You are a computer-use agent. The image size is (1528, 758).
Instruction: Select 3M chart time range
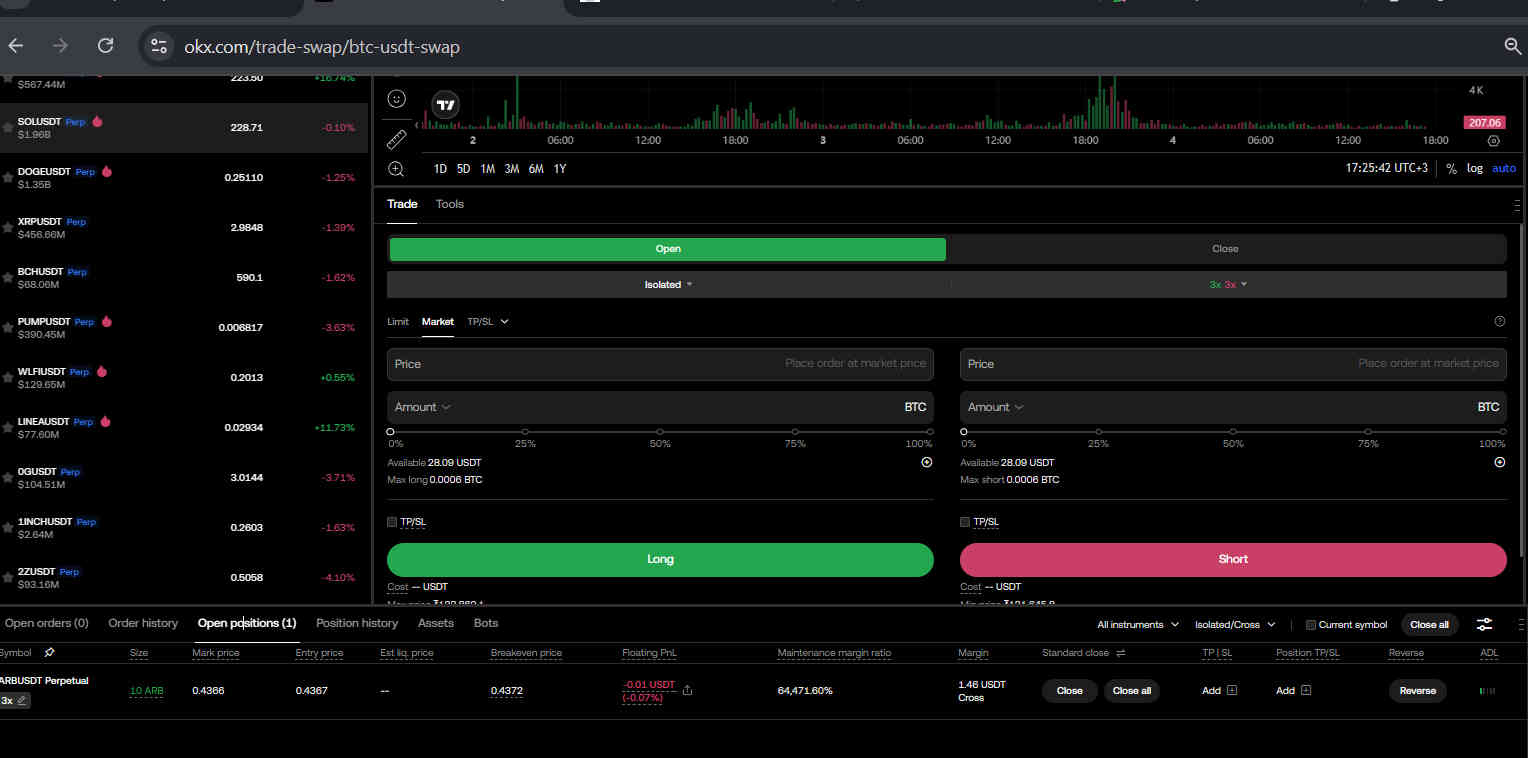point(512,169)
